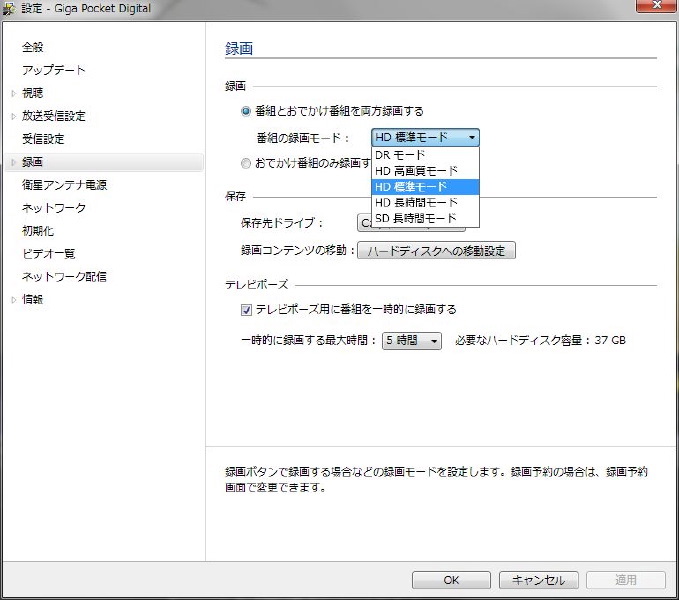679x600 pixels.
Task: Expand the 録画 tree node arrow
Action: coord(13,162)
